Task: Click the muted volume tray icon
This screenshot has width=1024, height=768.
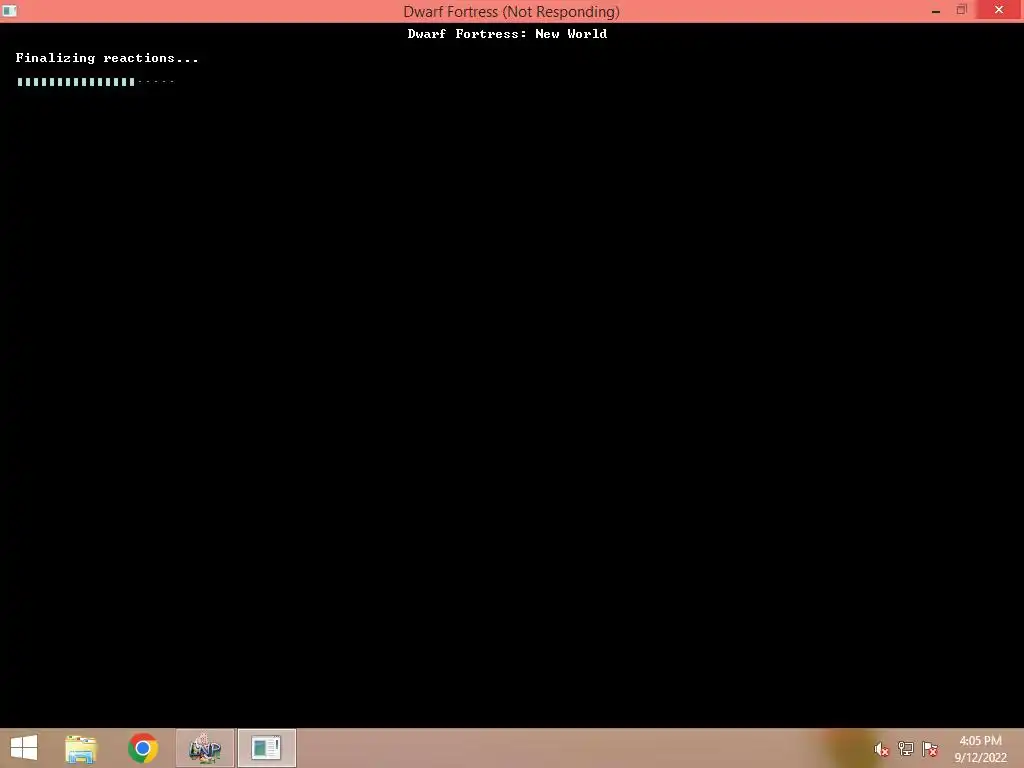Action: (x=881, y=749)
